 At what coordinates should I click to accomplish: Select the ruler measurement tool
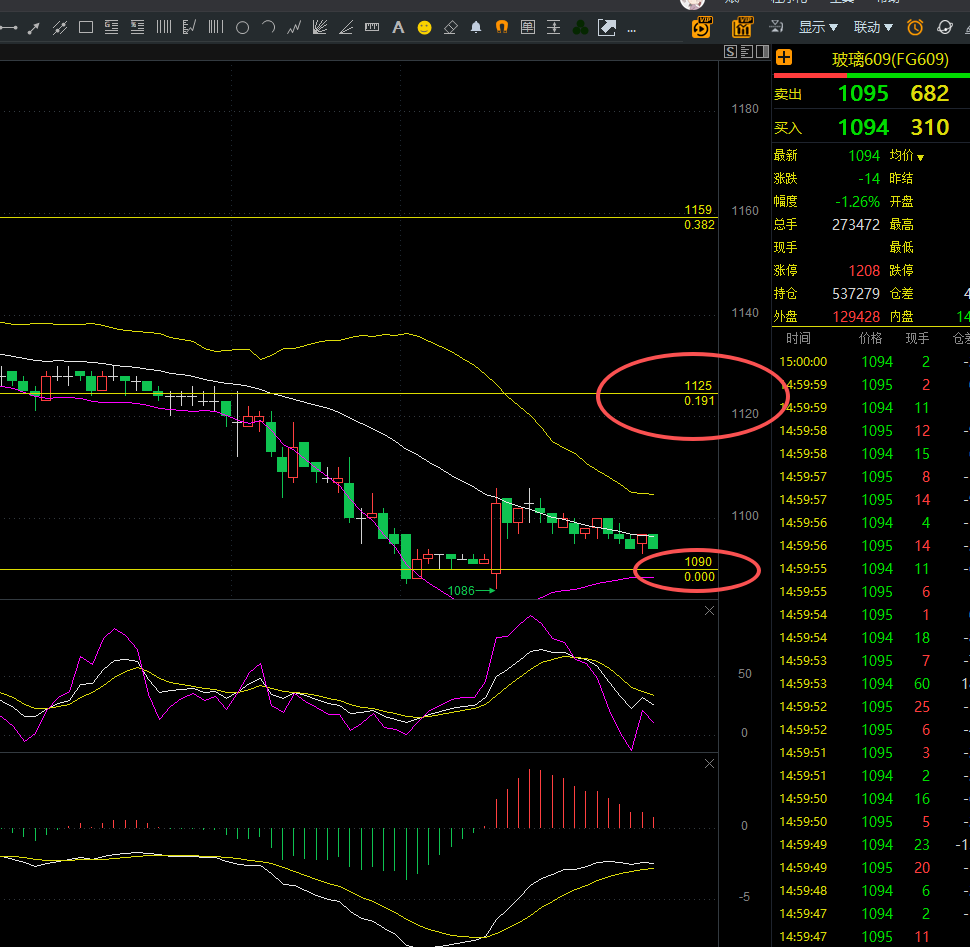pyautogui.click(x=372, y=27)
